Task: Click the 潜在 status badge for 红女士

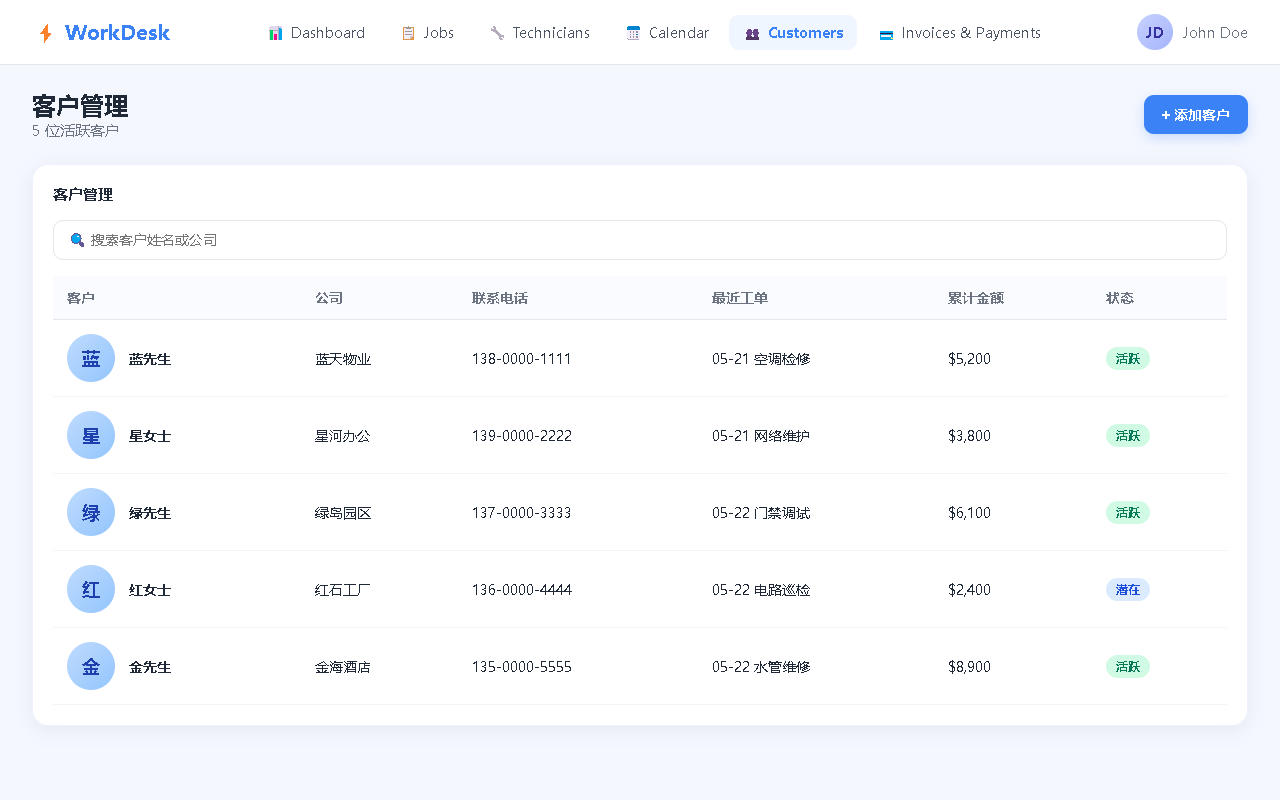Action: click(x=1128, y=590)
